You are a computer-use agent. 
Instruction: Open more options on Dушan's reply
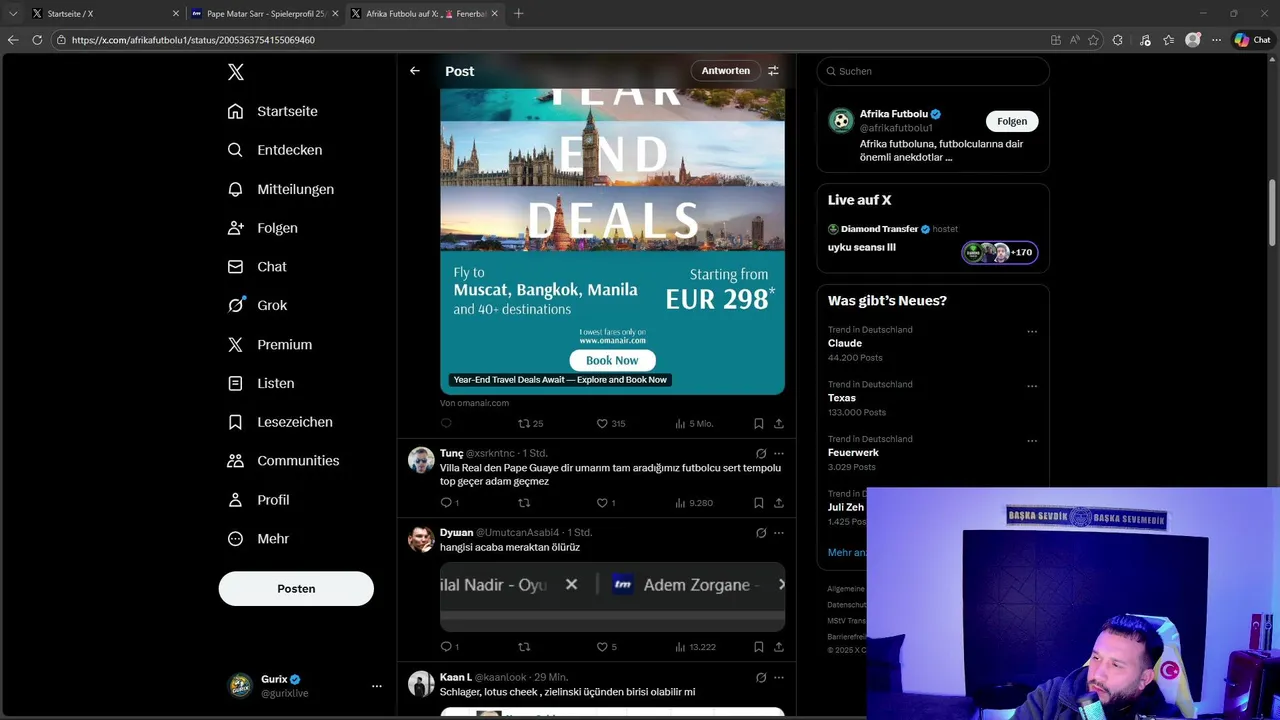(x=779, y=532)
